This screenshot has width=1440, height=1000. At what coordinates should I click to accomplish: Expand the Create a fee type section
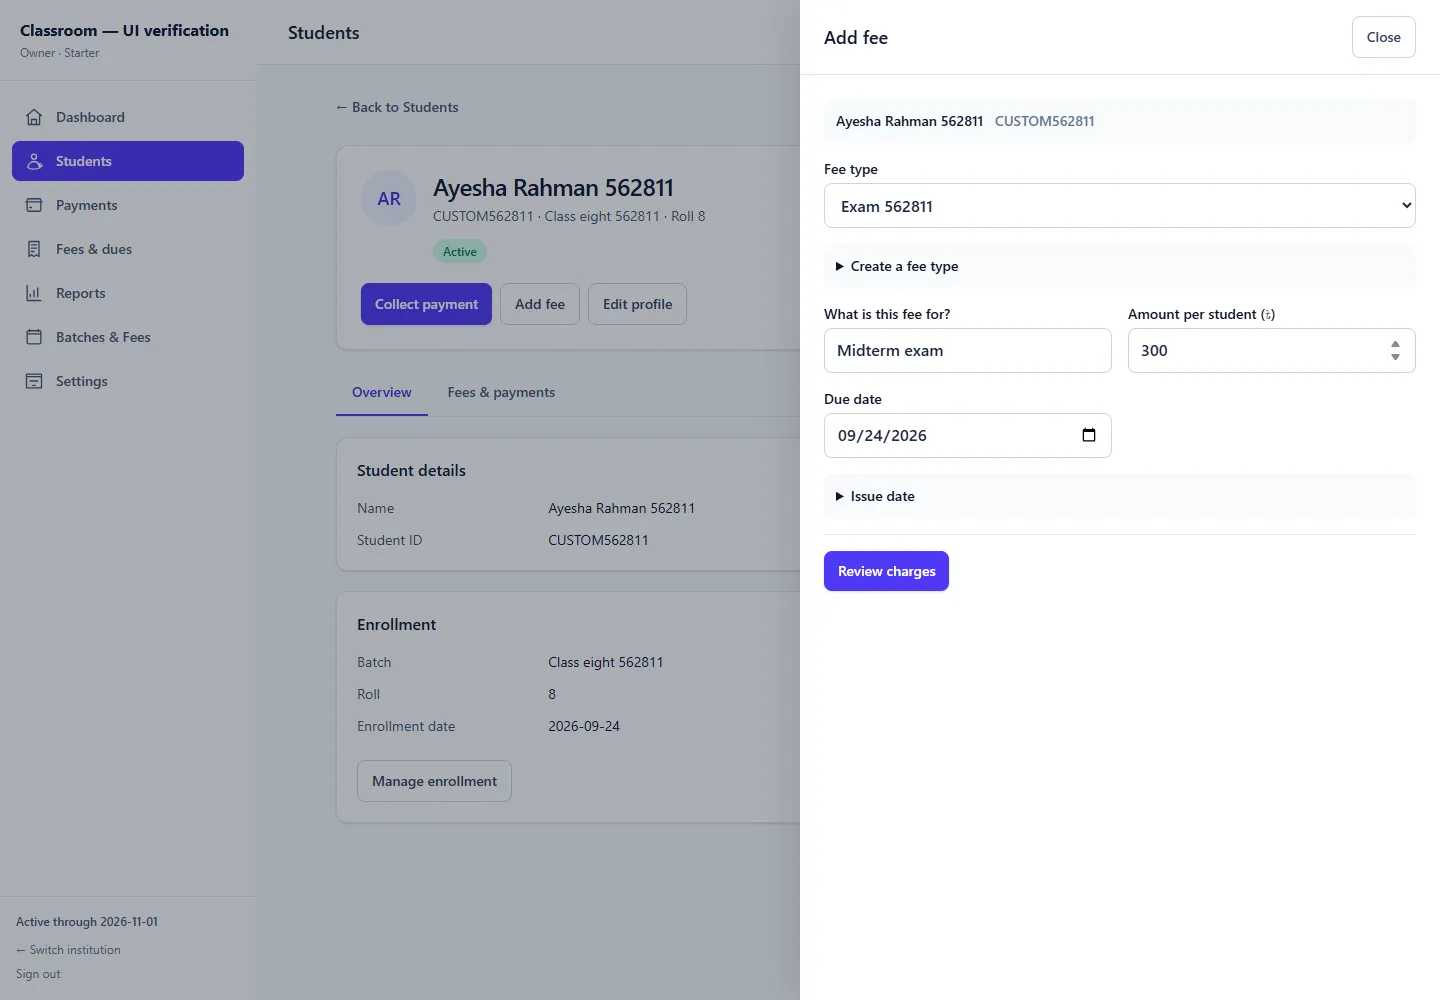click(1120, 266)
